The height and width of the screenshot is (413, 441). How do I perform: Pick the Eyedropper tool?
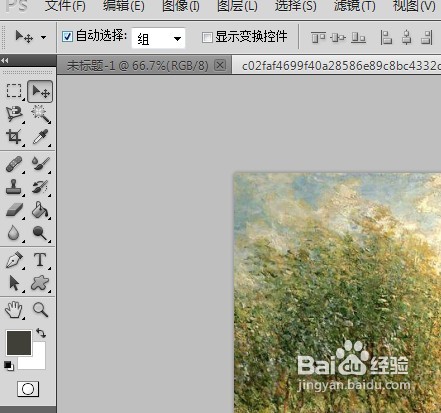[x=41, y=137]
